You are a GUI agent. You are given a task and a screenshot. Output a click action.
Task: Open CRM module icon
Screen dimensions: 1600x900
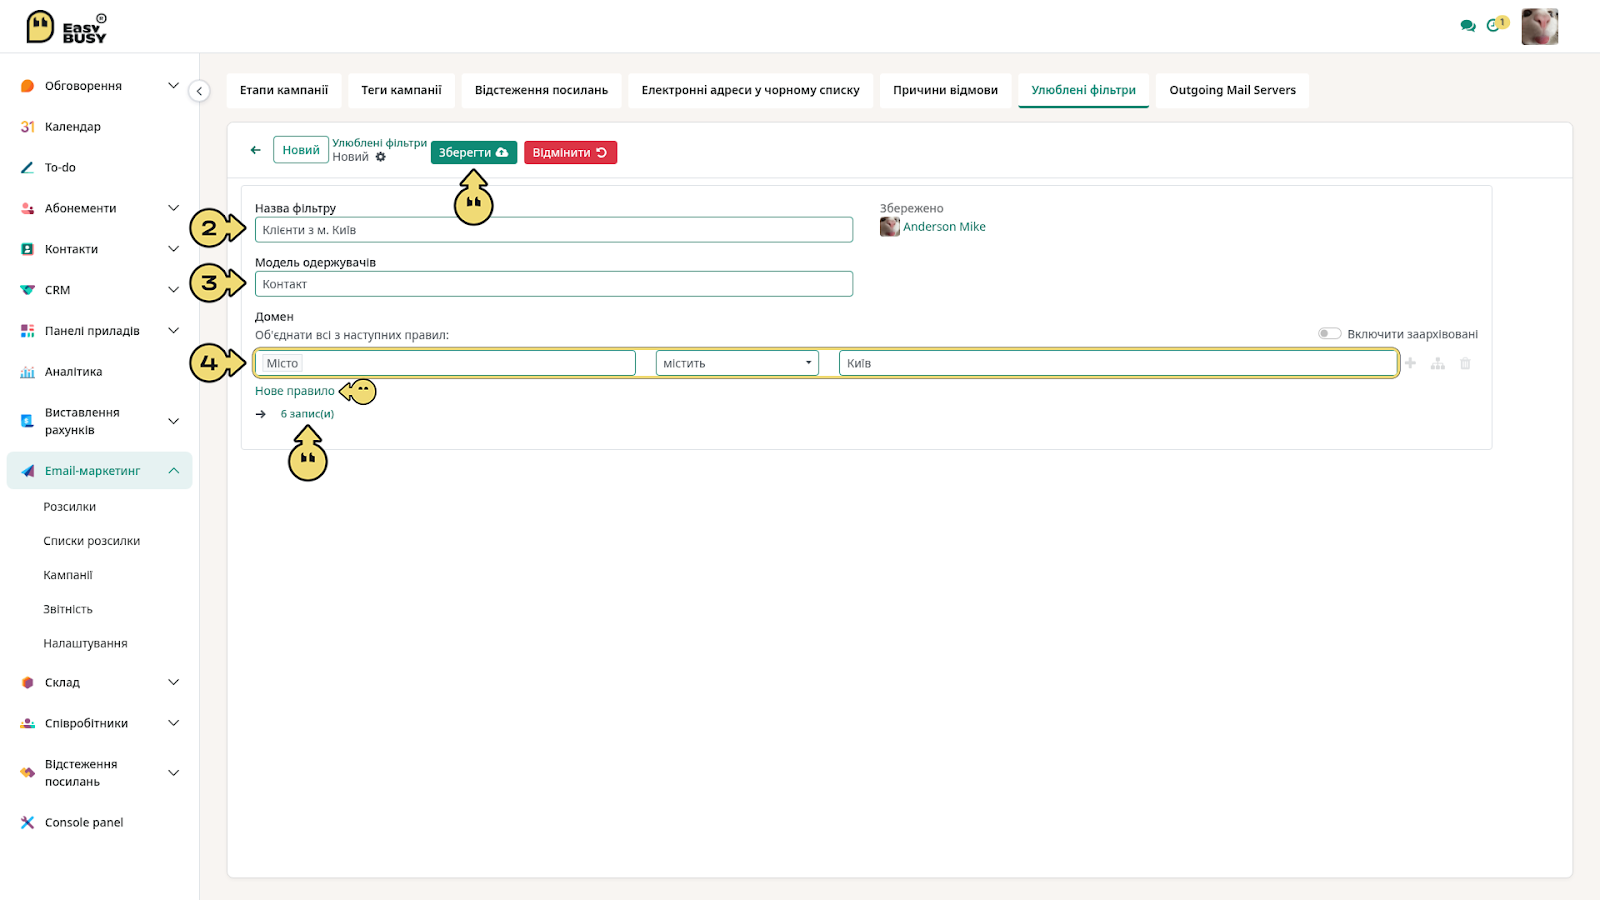click(27, 291)
